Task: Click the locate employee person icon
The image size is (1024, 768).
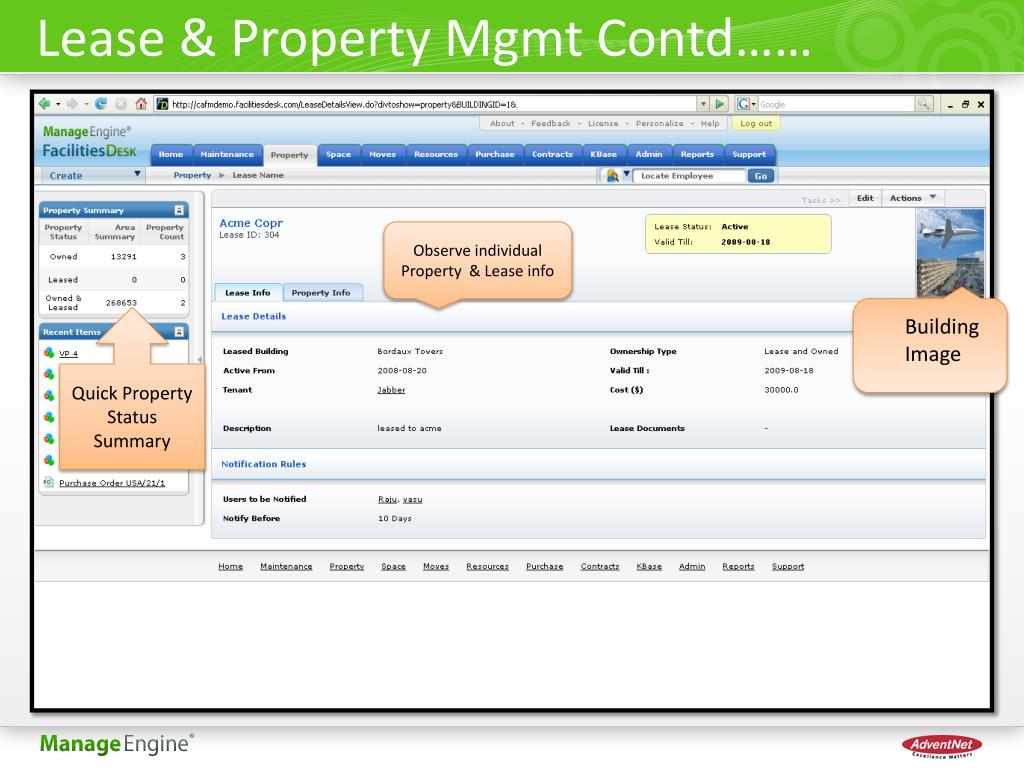Action: click(x=612, y=176)
